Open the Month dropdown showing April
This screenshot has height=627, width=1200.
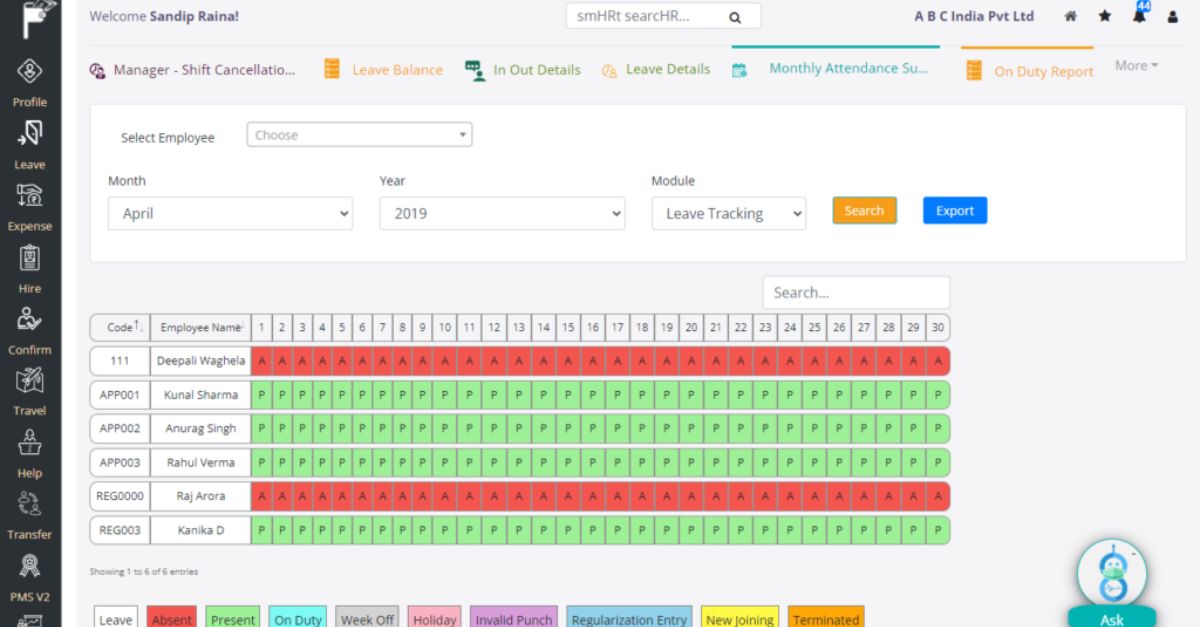(230, 213)
